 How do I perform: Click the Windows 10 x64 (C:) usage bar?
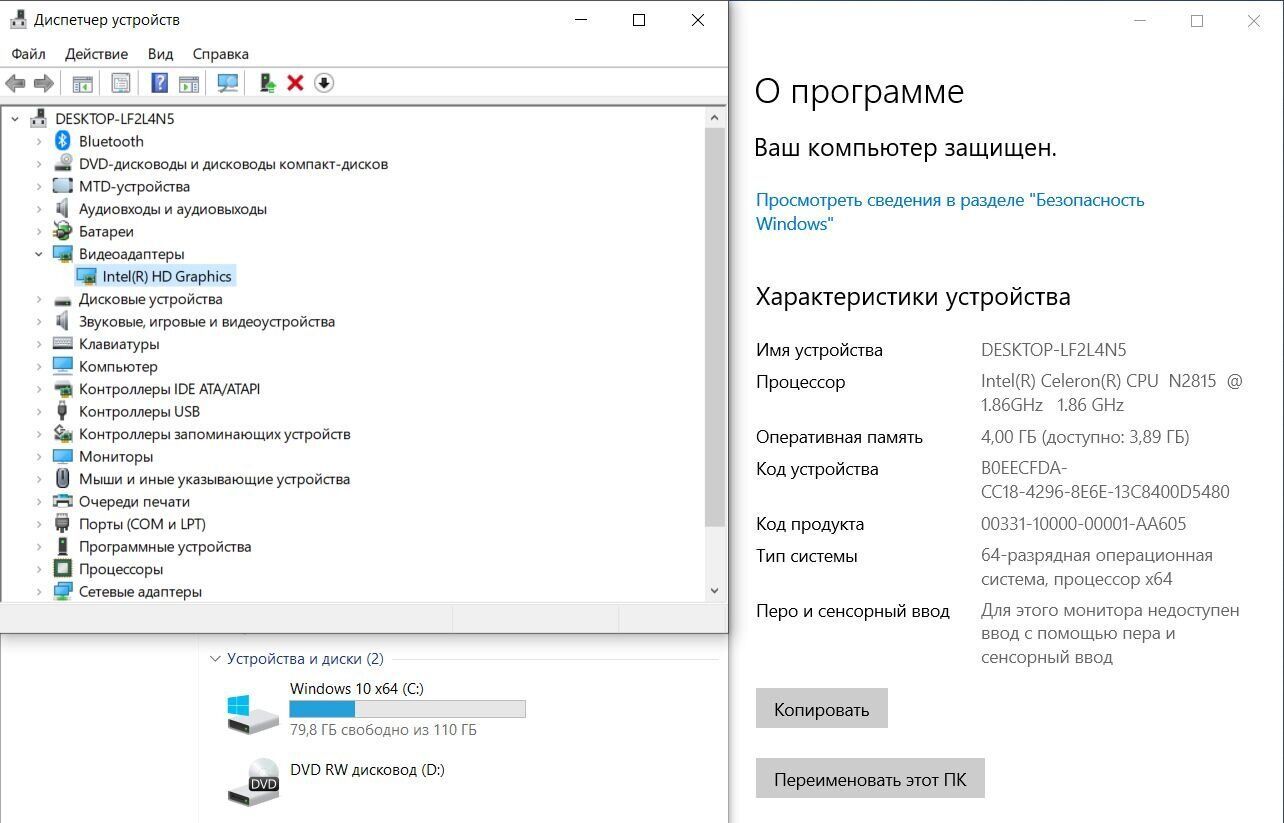pyautogui.click(x=407, y=709)
